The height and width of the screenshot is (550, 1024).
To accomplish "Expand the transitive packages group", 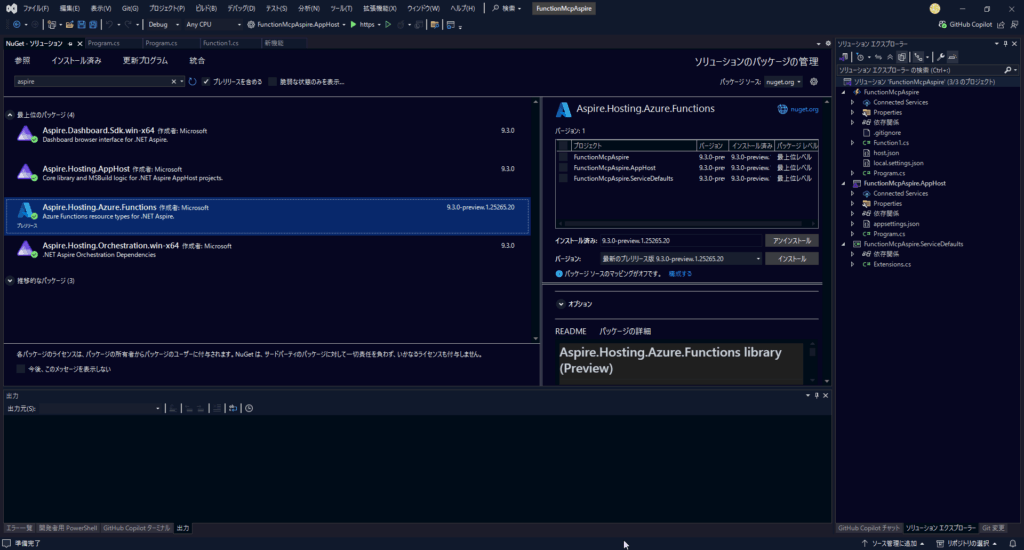I will 10,281.
